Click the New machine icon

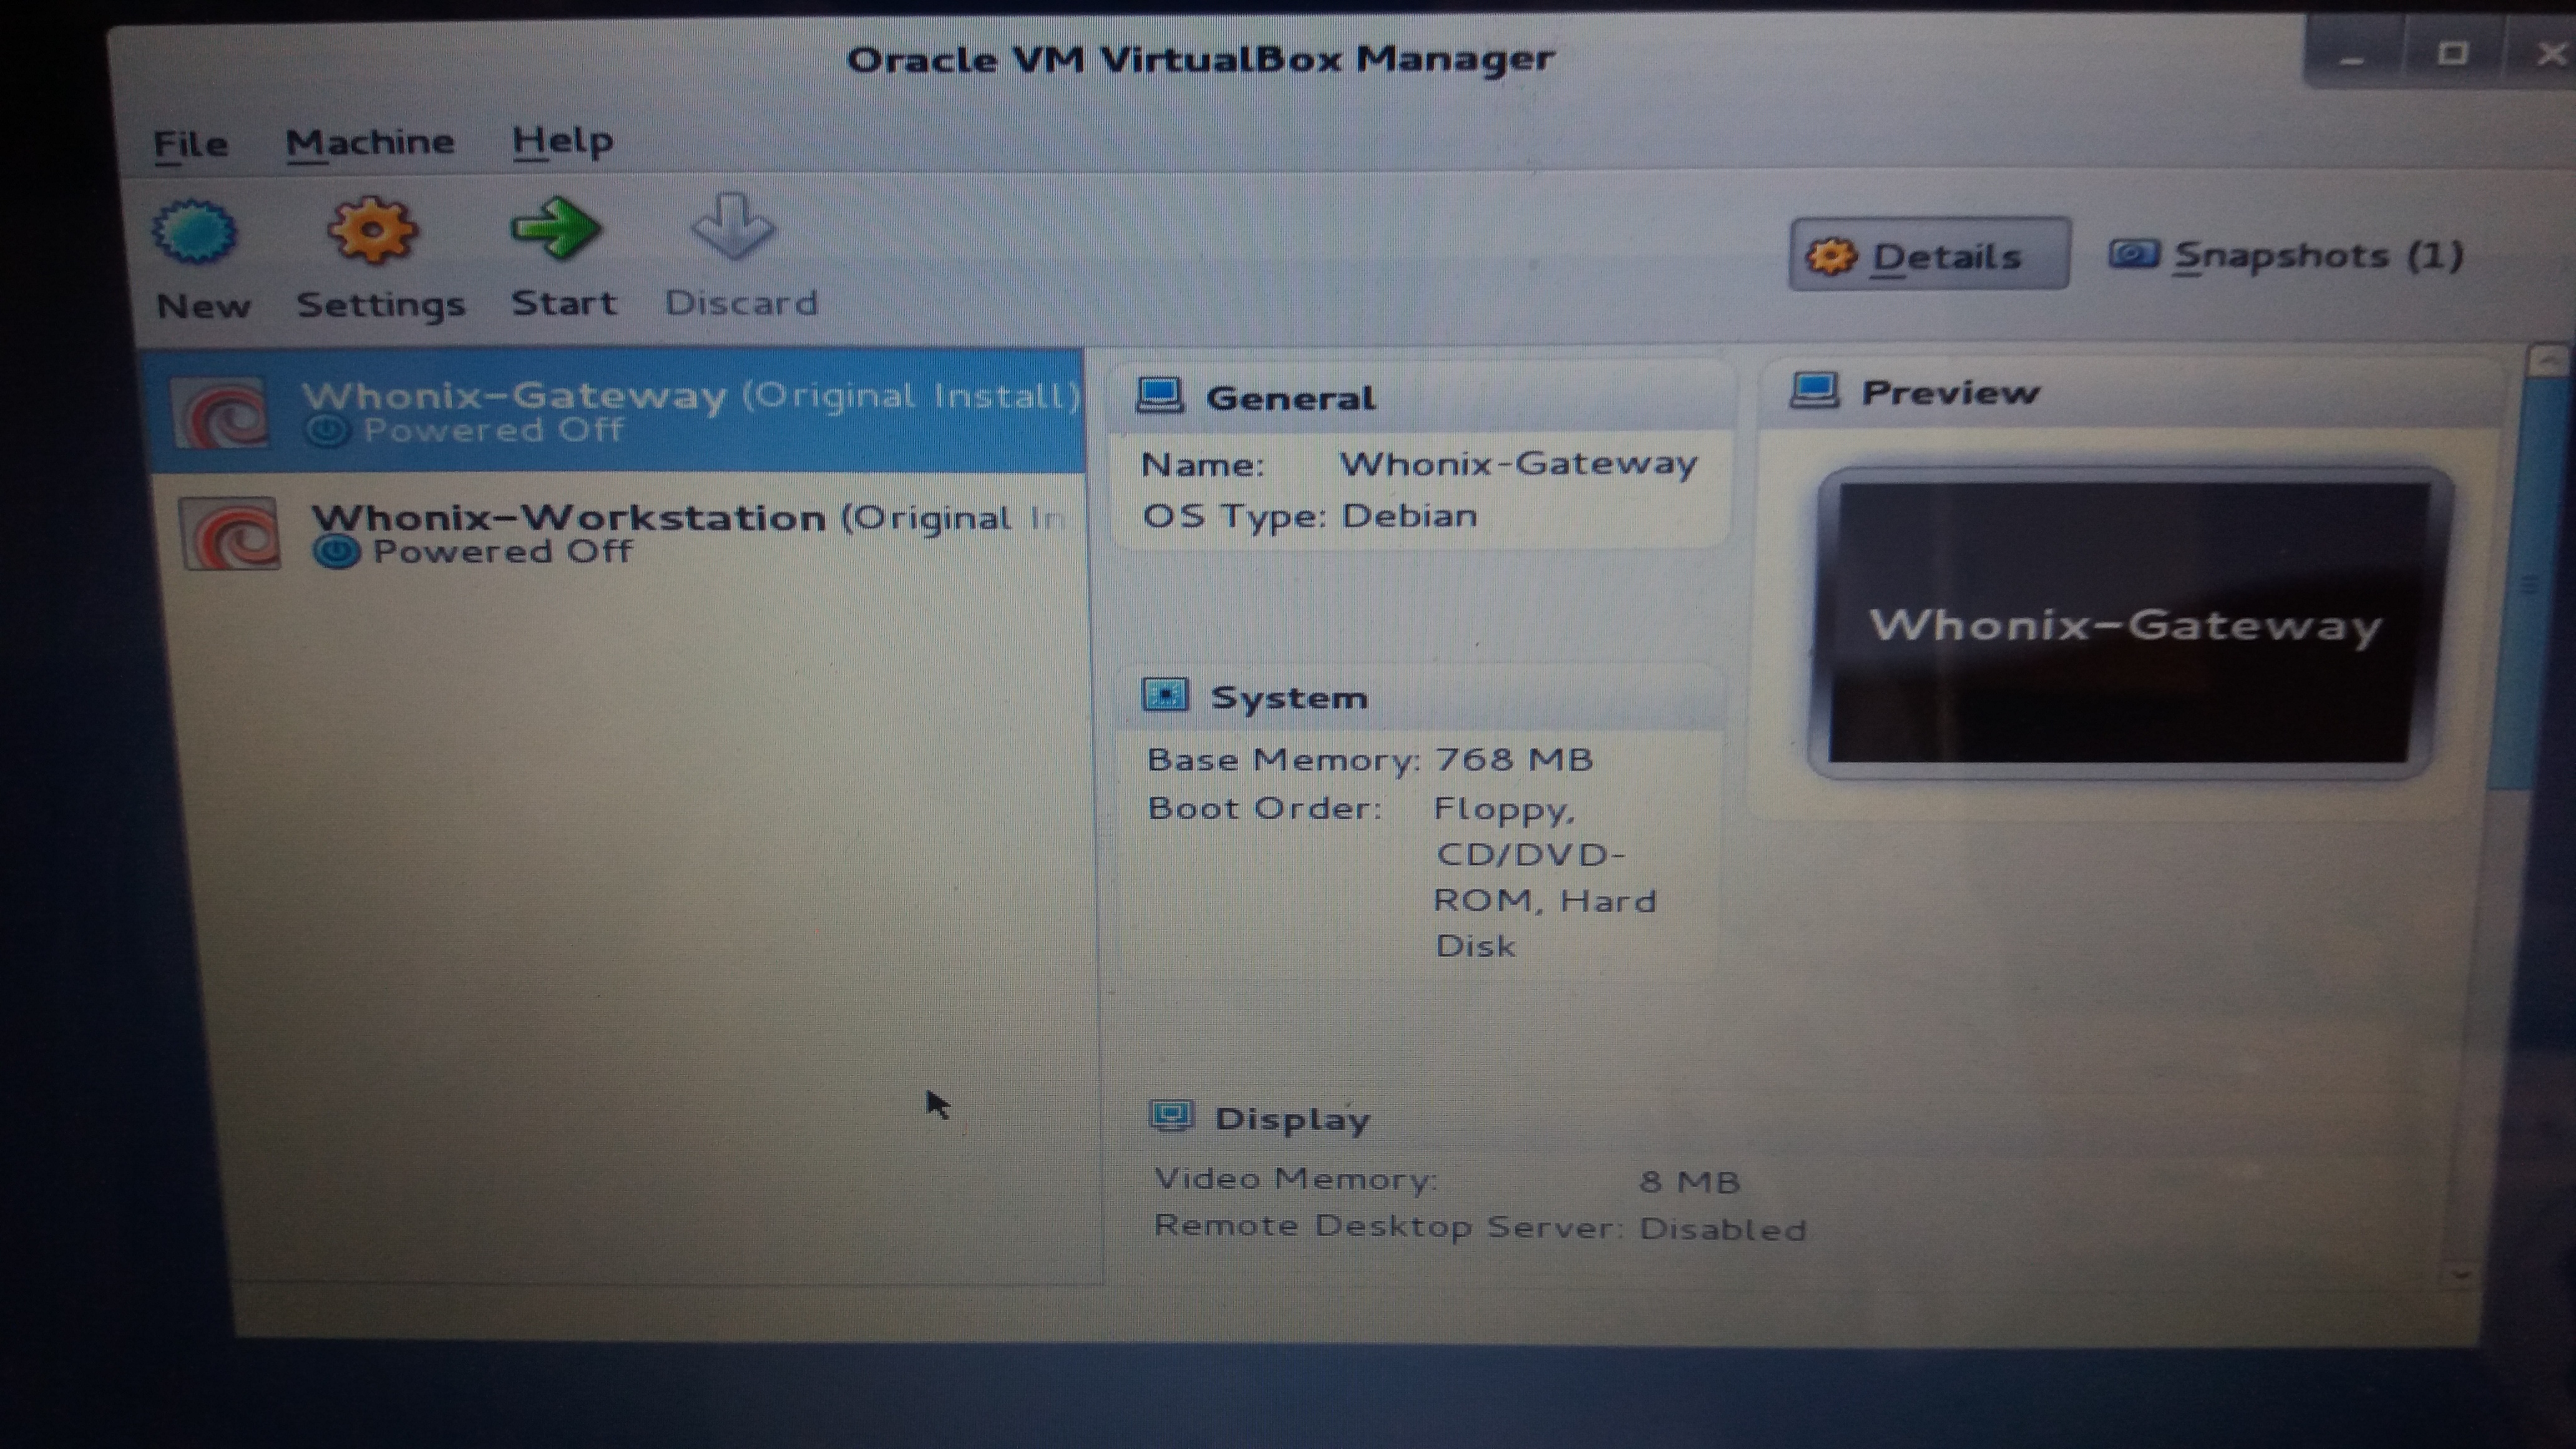pyautogui.click(x=195, y=232)
